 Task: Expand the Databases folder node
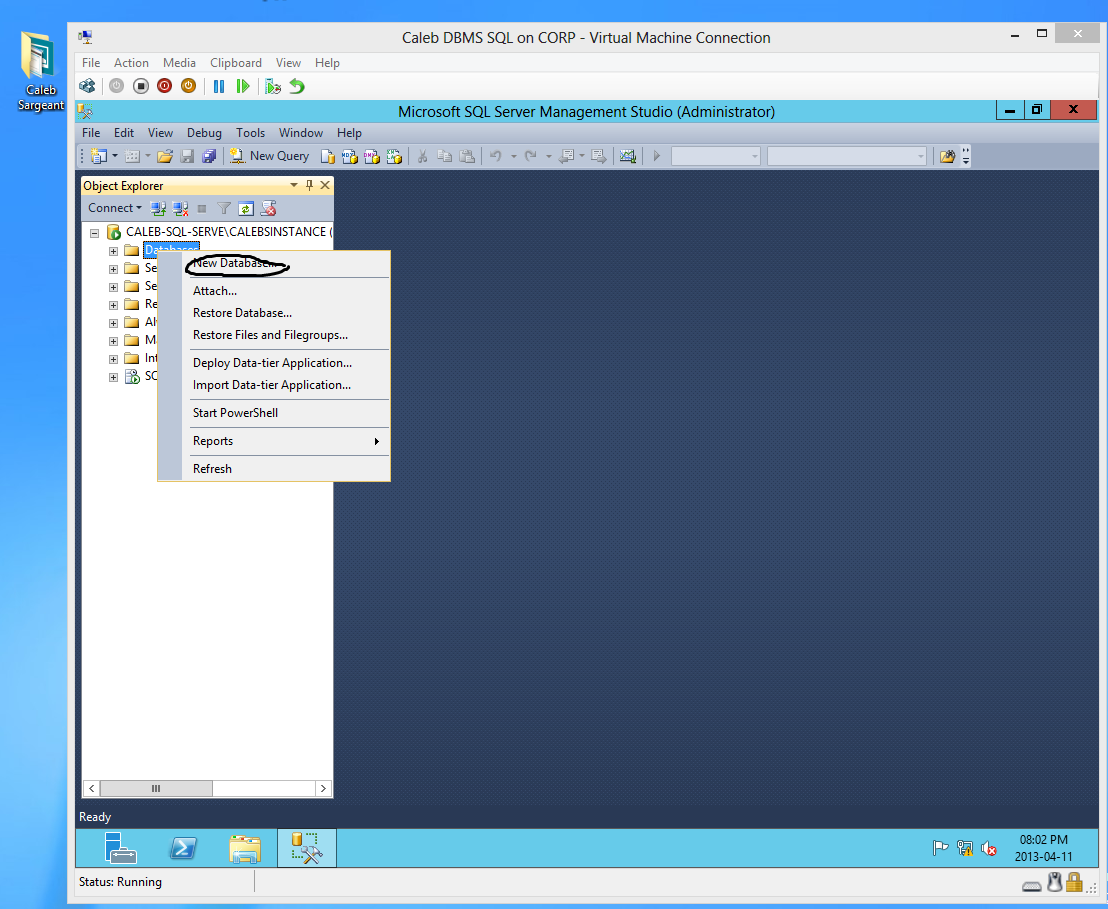coord(113,251)
